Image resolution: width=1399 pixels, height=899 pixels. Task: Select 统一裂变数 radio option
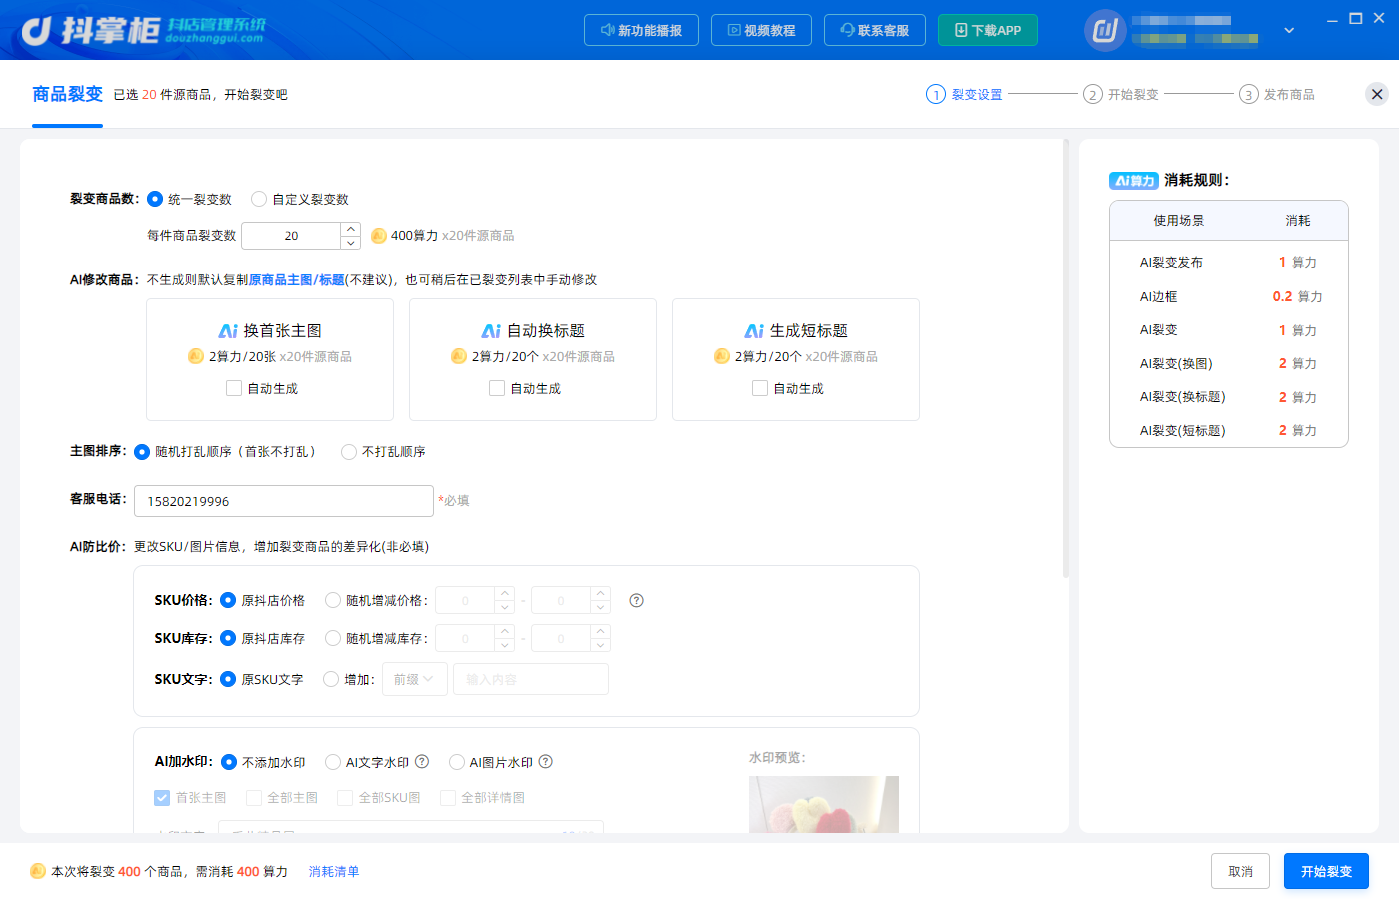[155, 199]
